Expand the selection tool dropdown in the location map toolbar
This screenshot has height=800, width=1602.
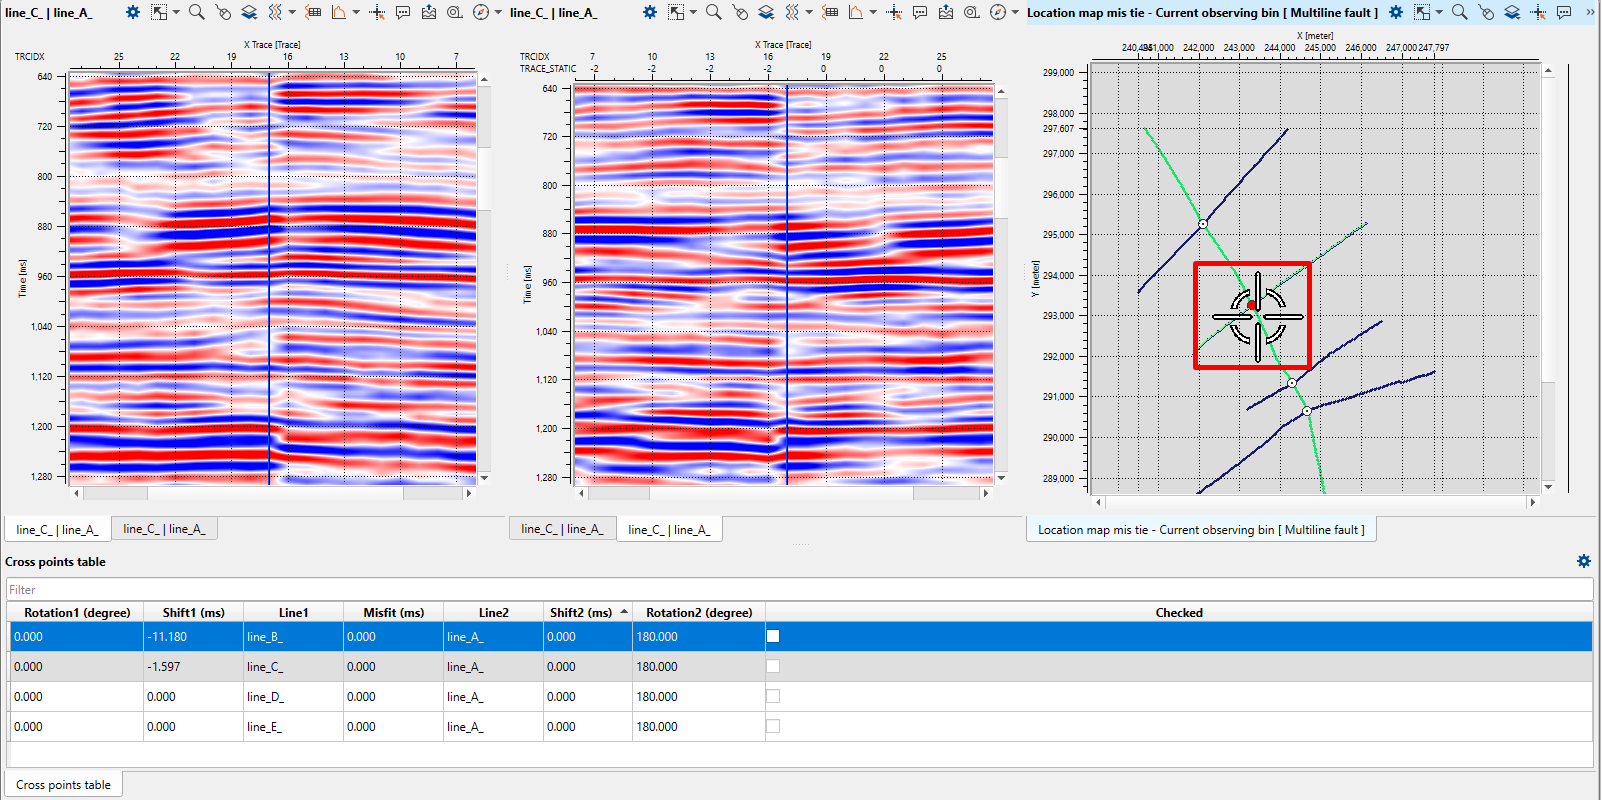tap(1439, 12)
